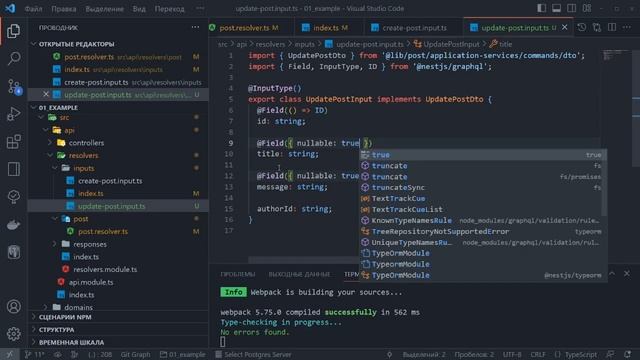This screenshot has width=640, height=360.
Task: Switch to the Выходные данные panel tab
Action: [x=299, y=274]
